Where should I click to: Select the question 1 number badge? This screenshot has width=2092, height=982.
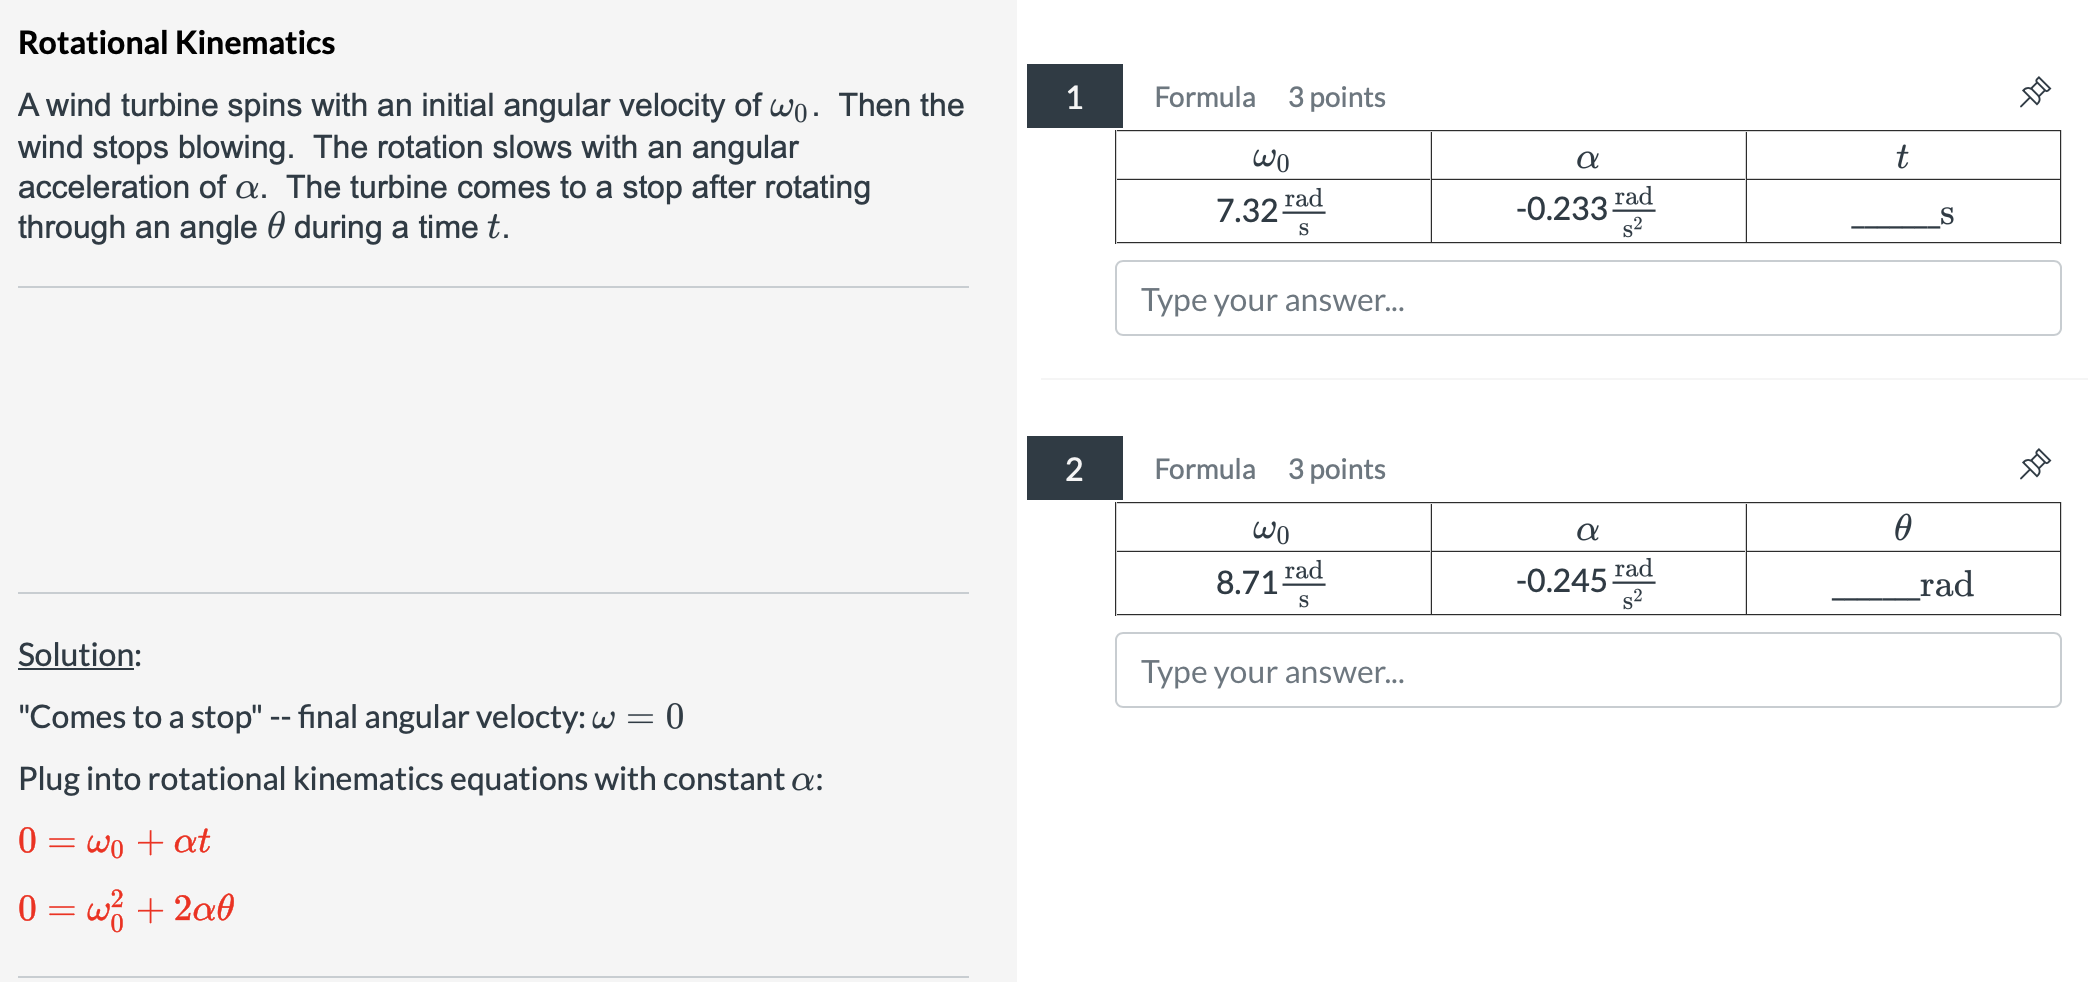tap(1074, 97)
